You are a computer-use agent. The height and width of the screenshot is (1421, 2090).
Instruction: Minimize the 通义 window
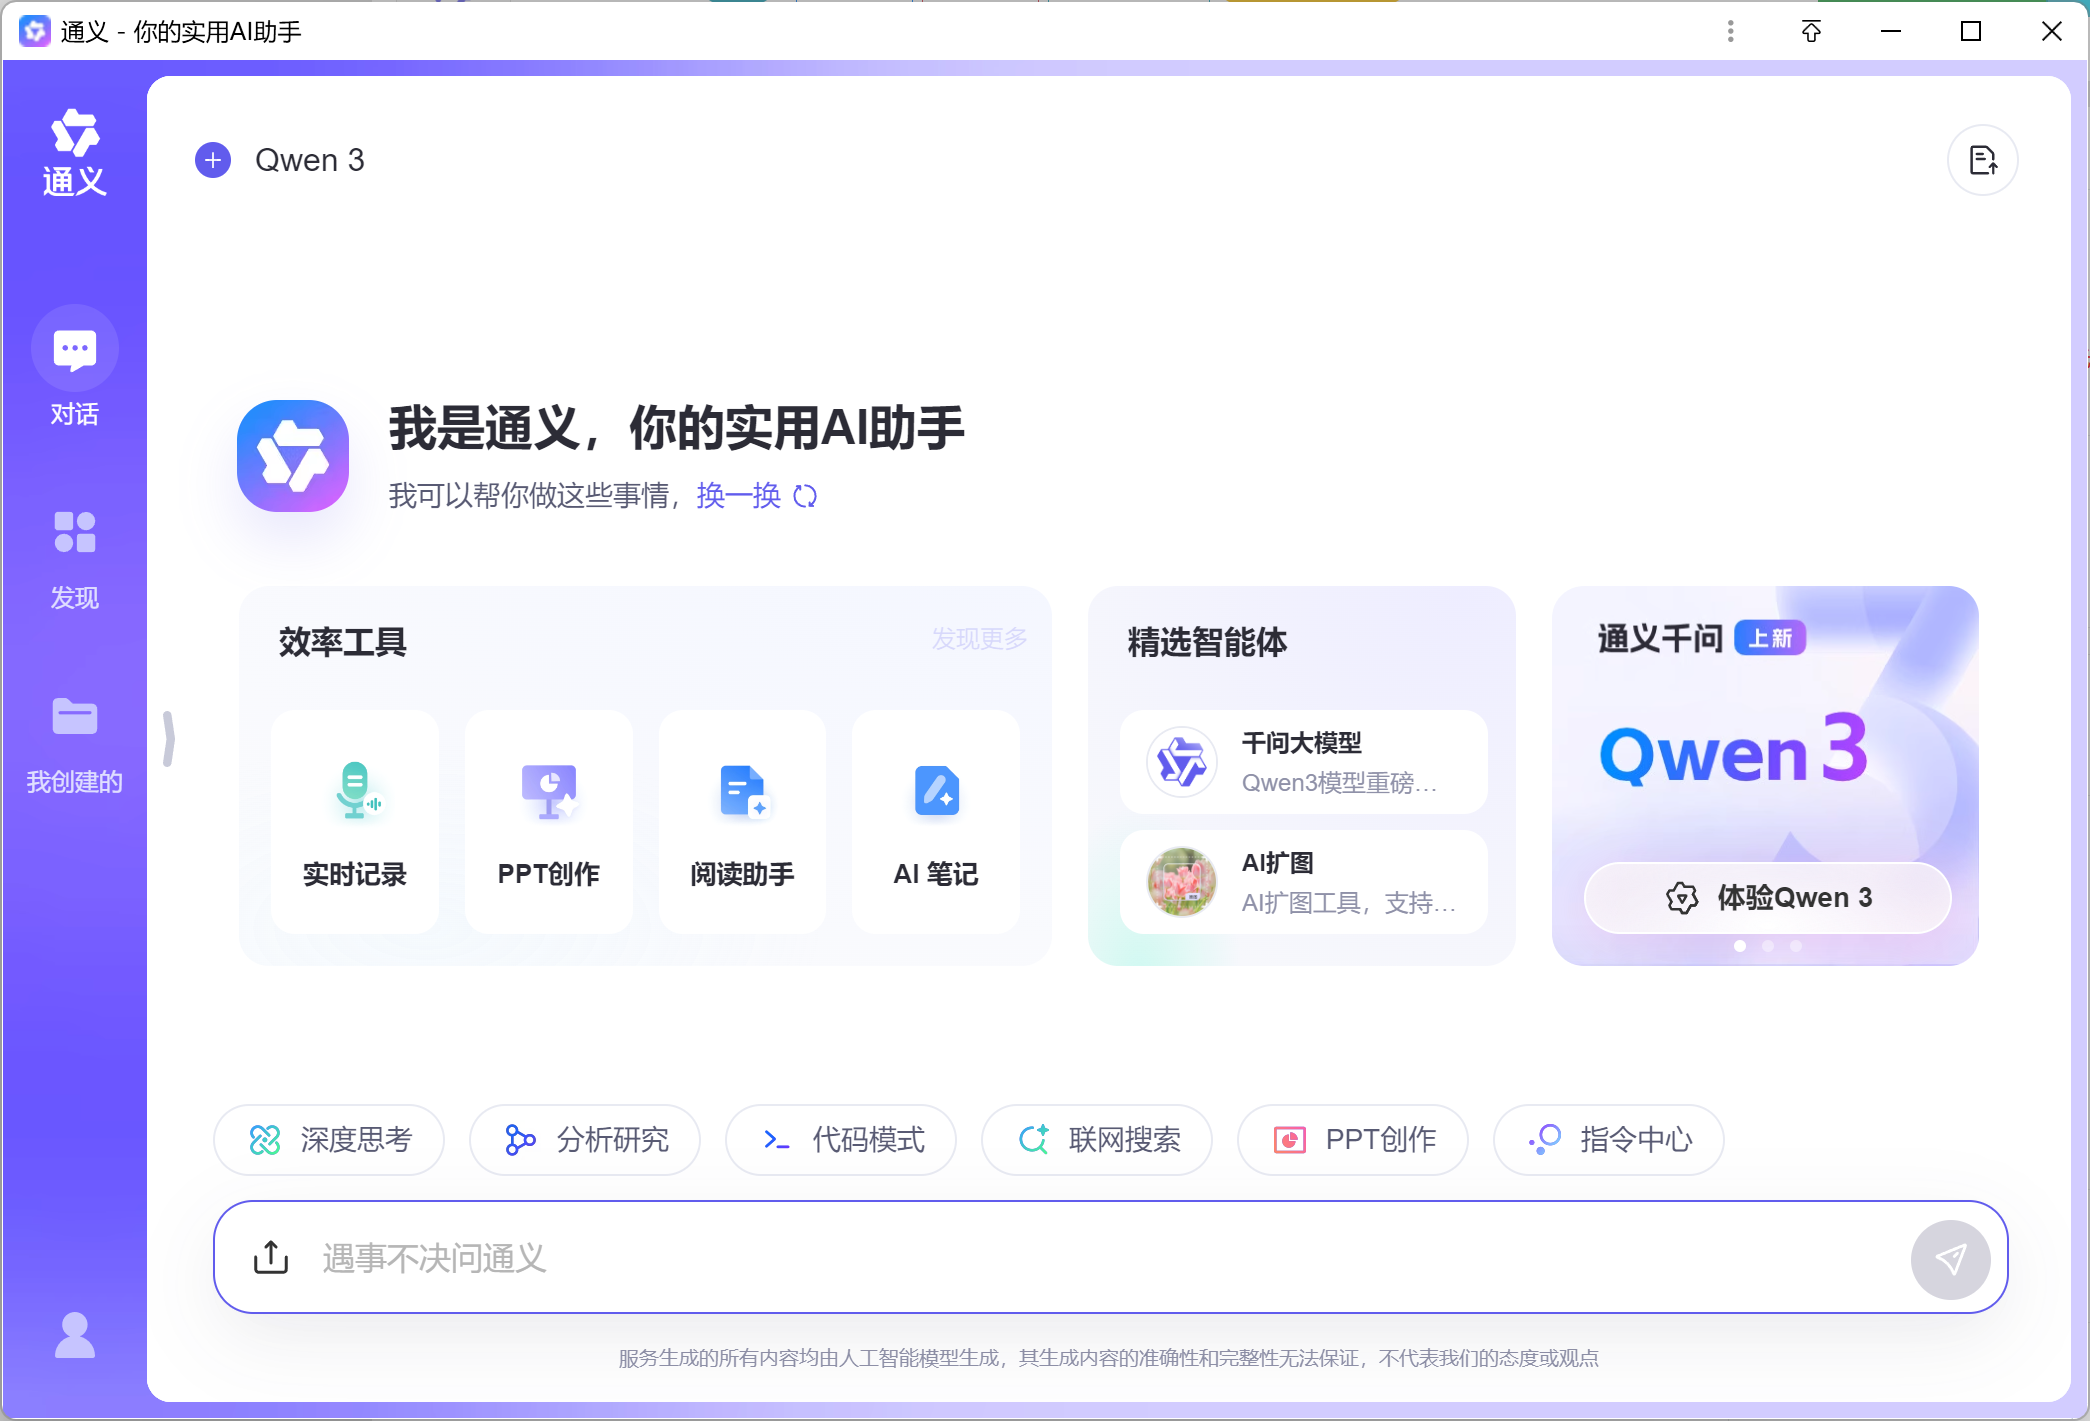pyautogui.click(x=1891, y=31)
